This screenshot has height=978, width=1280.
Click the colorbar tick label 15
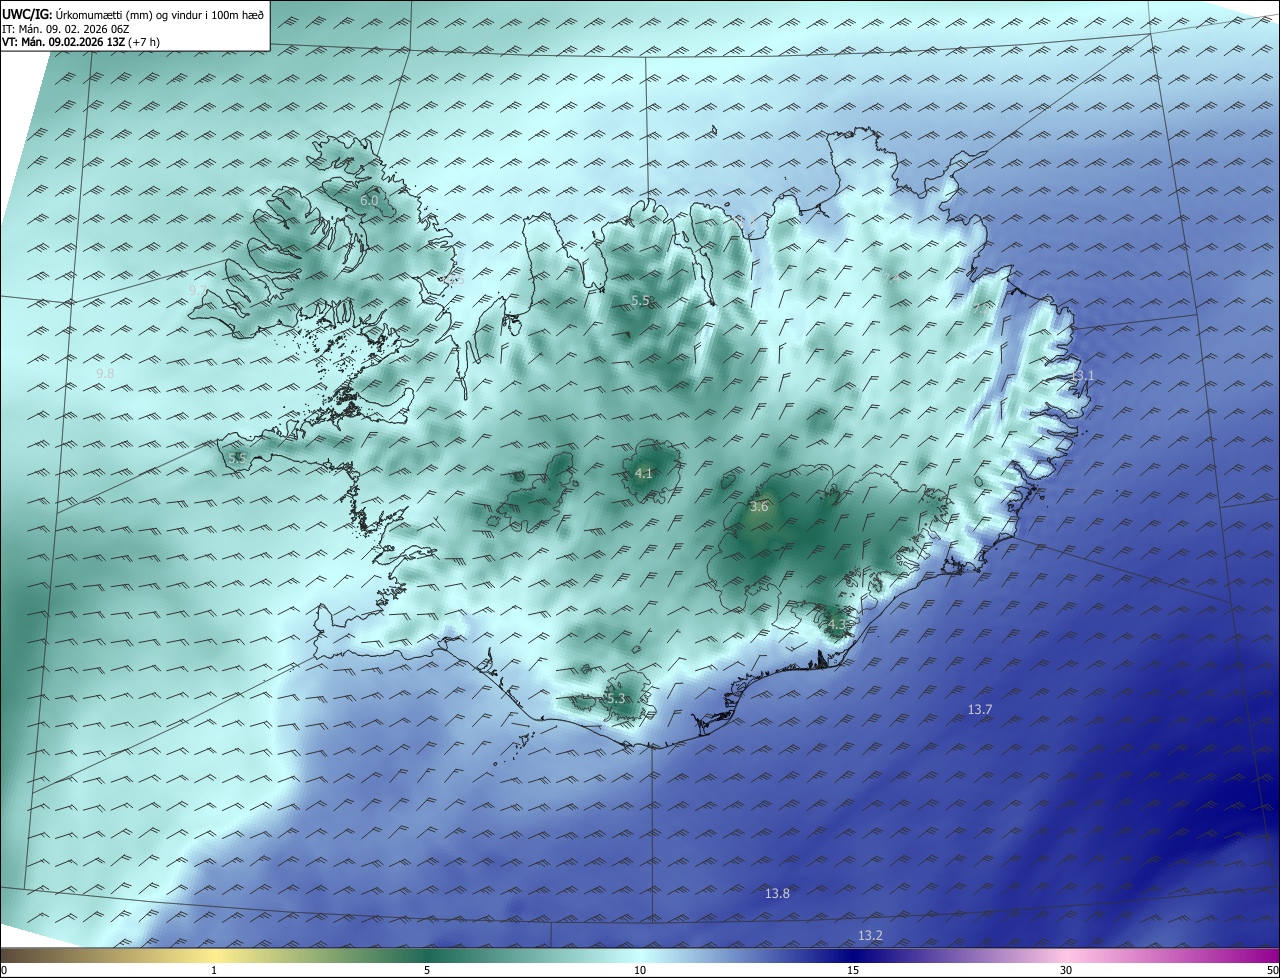click(x=853, y=970)
